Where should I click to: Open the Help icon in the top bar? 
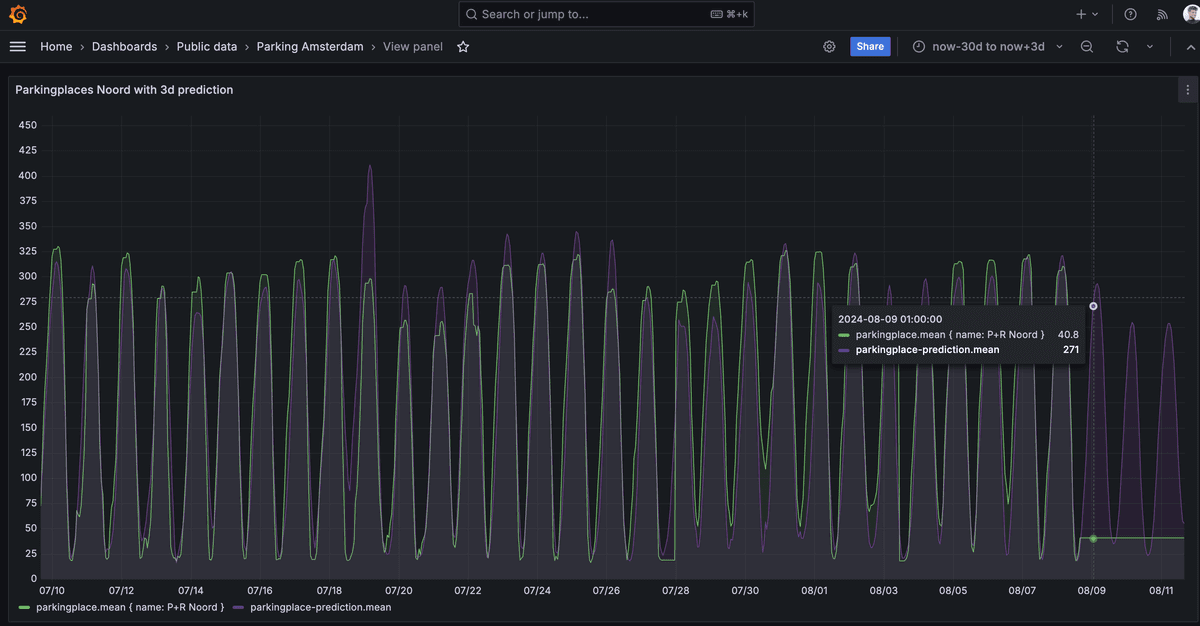pyautogui.click(x=1130, y=14)
